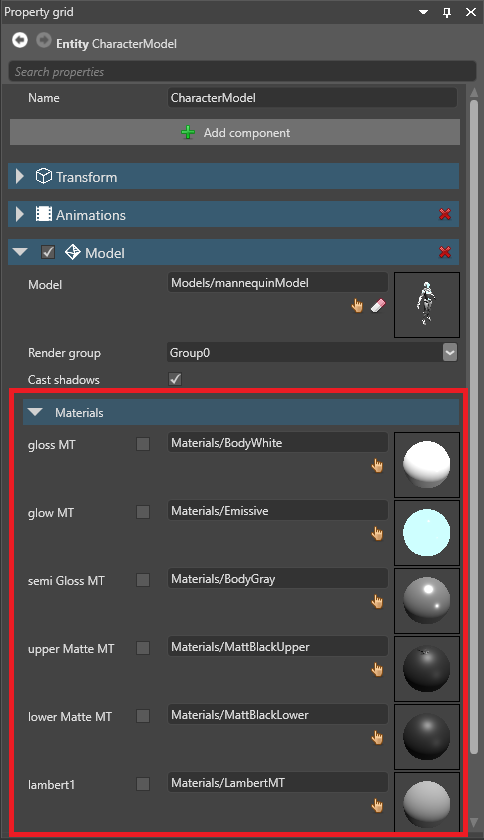Click the Transform cube icon

[x=43, y=176]
